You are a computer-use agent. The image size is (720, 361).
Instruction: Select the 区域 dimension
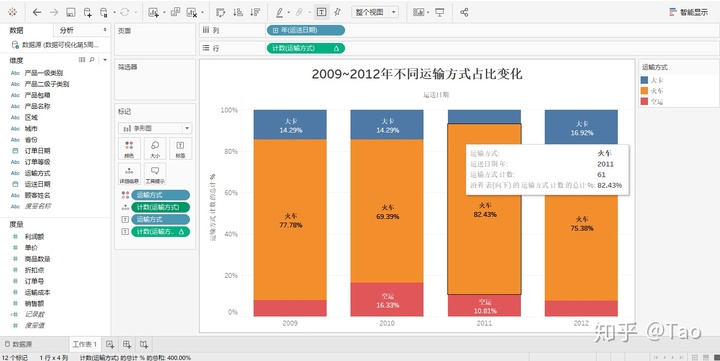pyautogui.click(x=31, y=118)
